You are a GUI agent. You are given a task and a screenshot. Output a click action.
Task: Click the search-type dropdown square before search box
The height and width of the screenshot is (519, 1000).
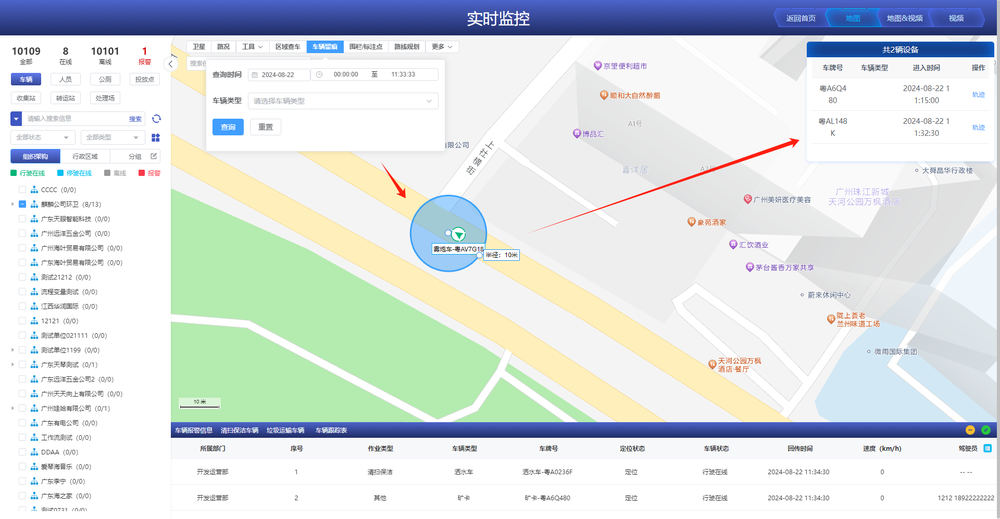16,119
